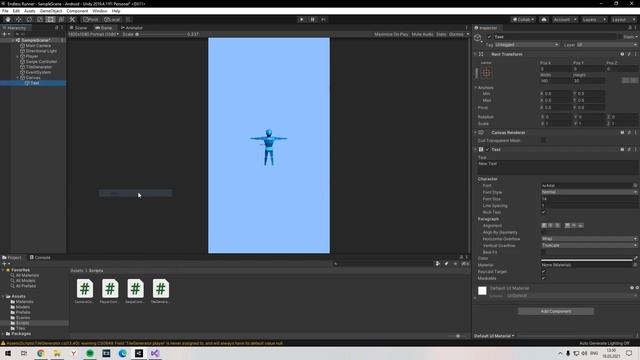Open the Layer dropdown showing UI
This screenshot has width=640, height=360.
[x=607, y=45]
